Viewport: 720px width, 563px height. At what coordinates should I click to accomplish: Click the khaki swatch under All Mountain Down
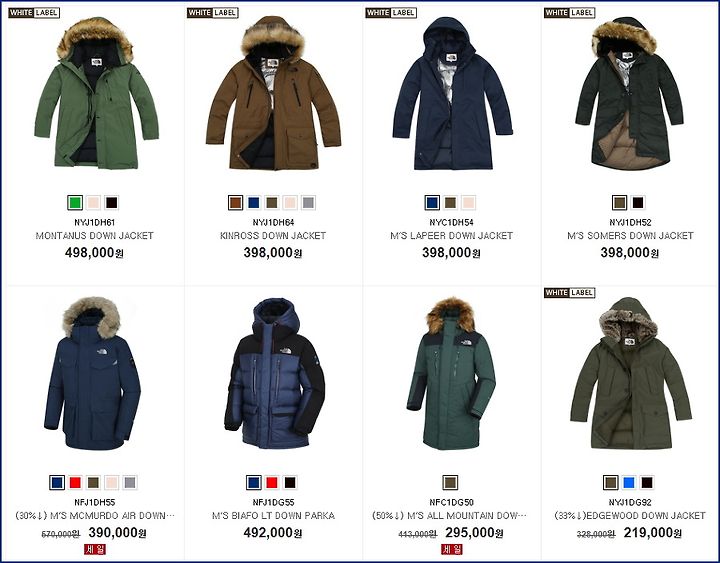[x=450, y=483]
